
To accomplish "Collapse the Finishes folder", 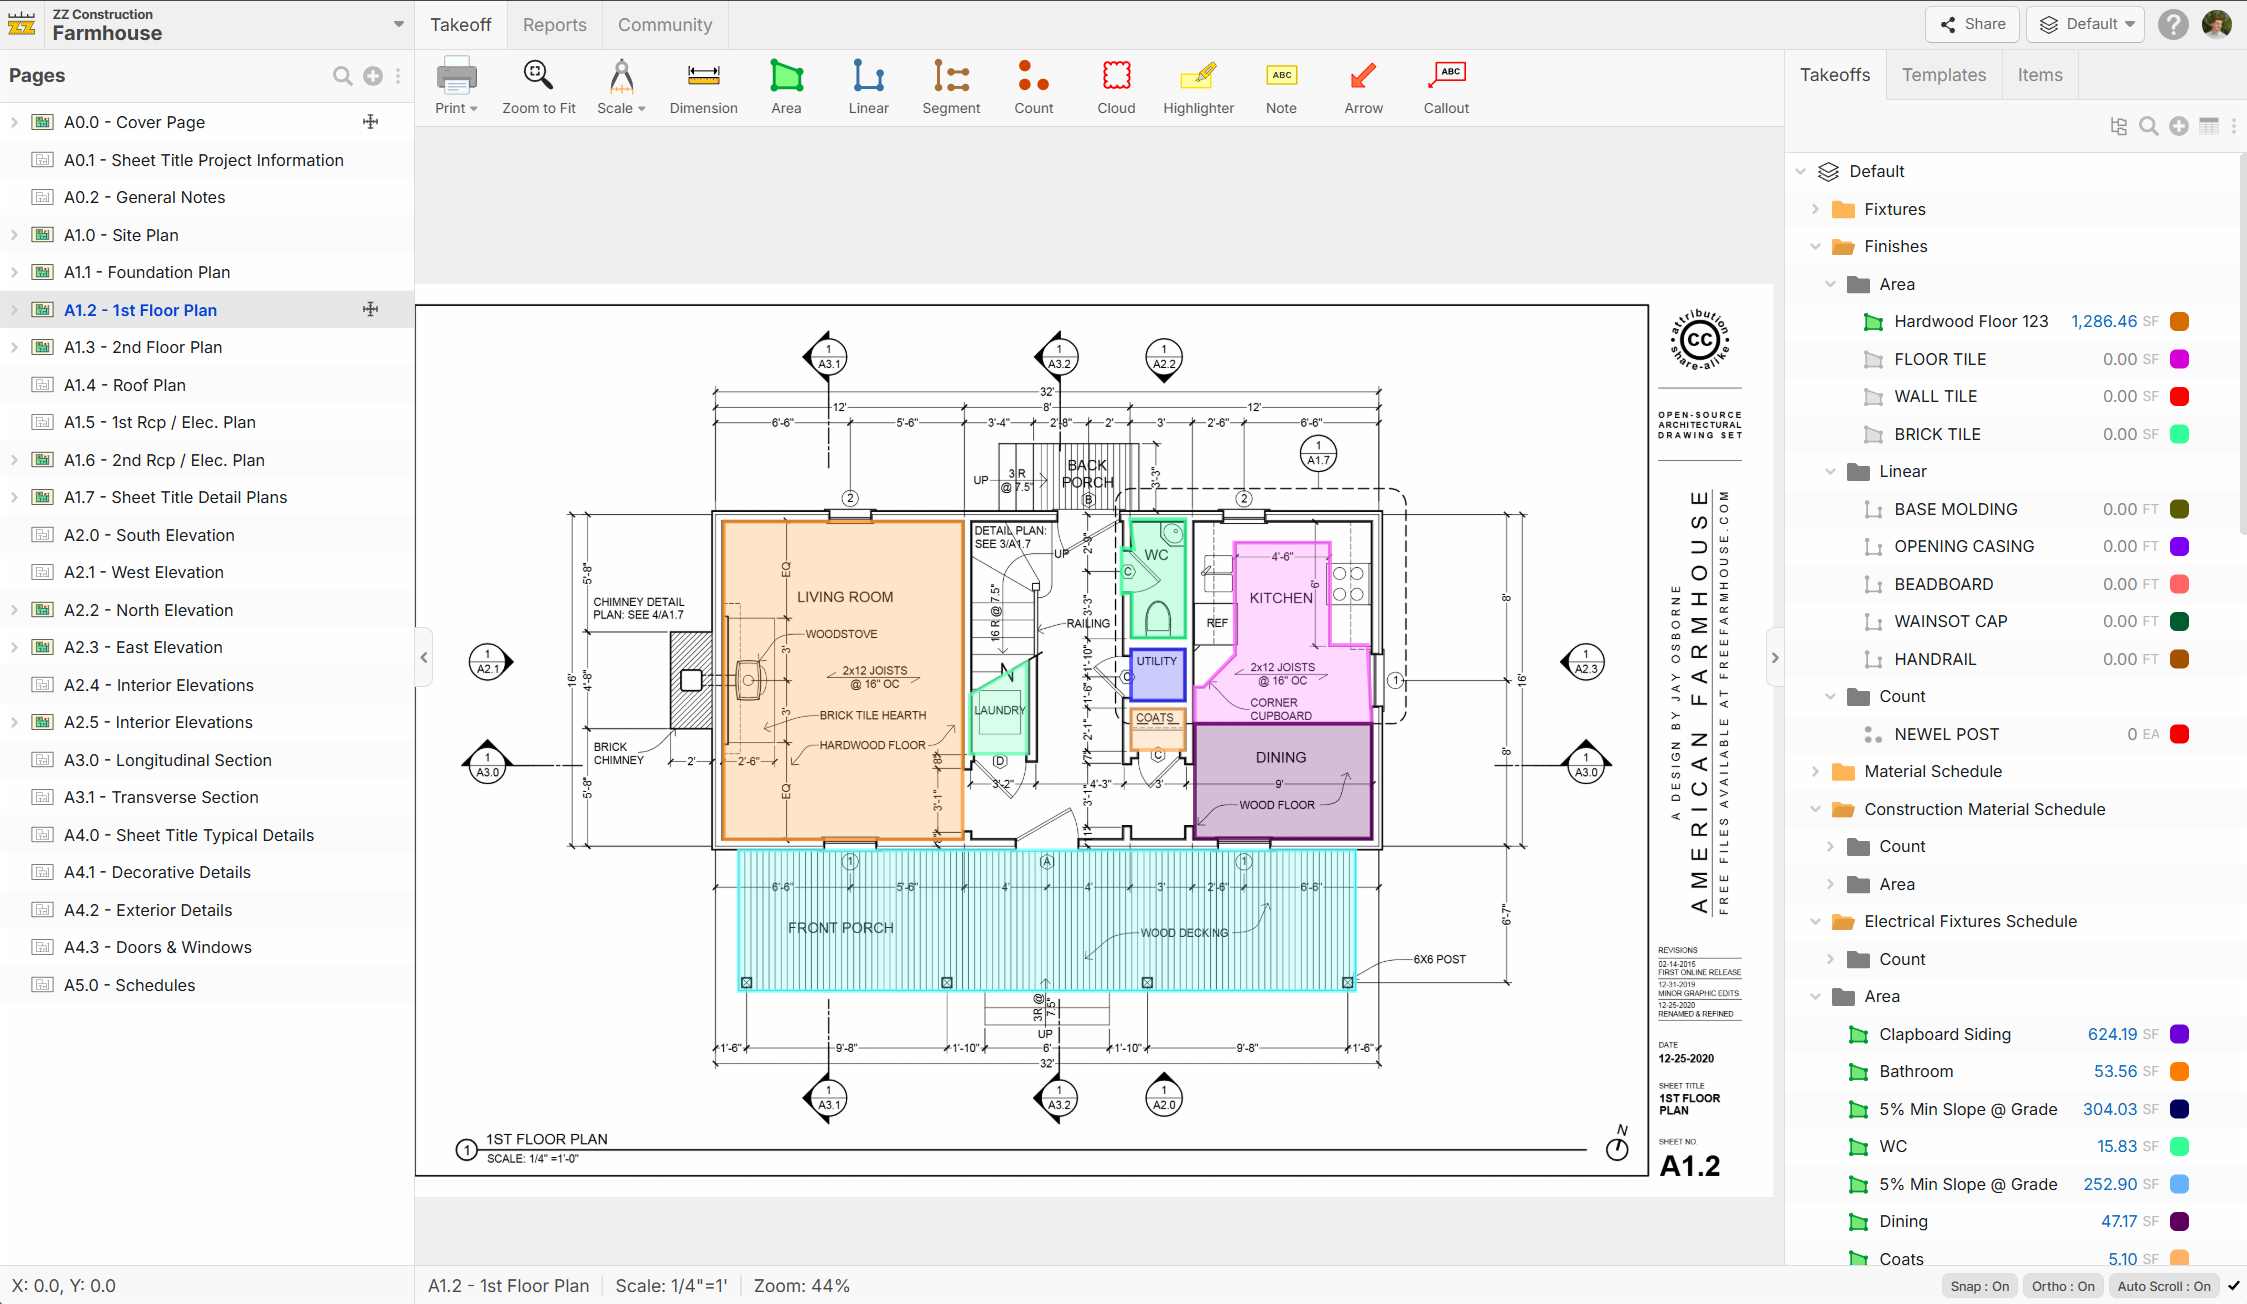I will click(1815, 247).
